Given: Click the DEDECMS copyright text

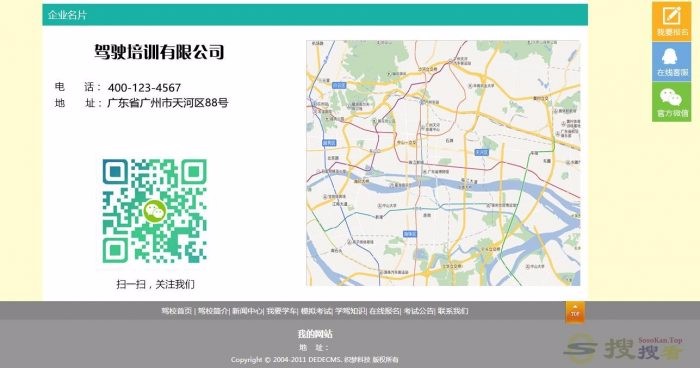Looking at the screenshot, I should (315, 360).
